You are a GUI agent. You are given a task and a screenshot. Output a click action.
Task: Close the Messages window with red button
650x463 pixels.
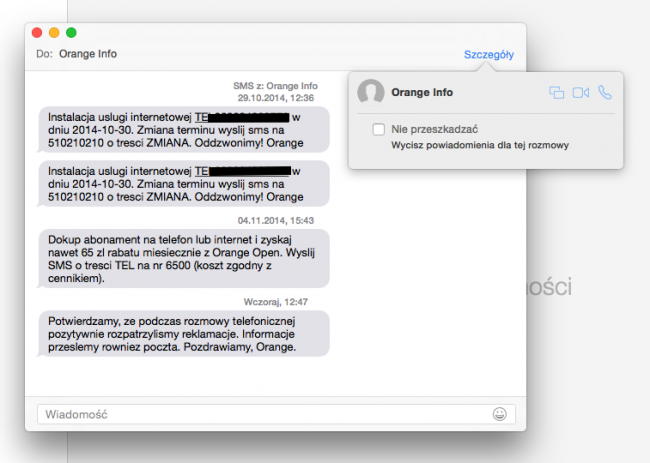[37, 32]
